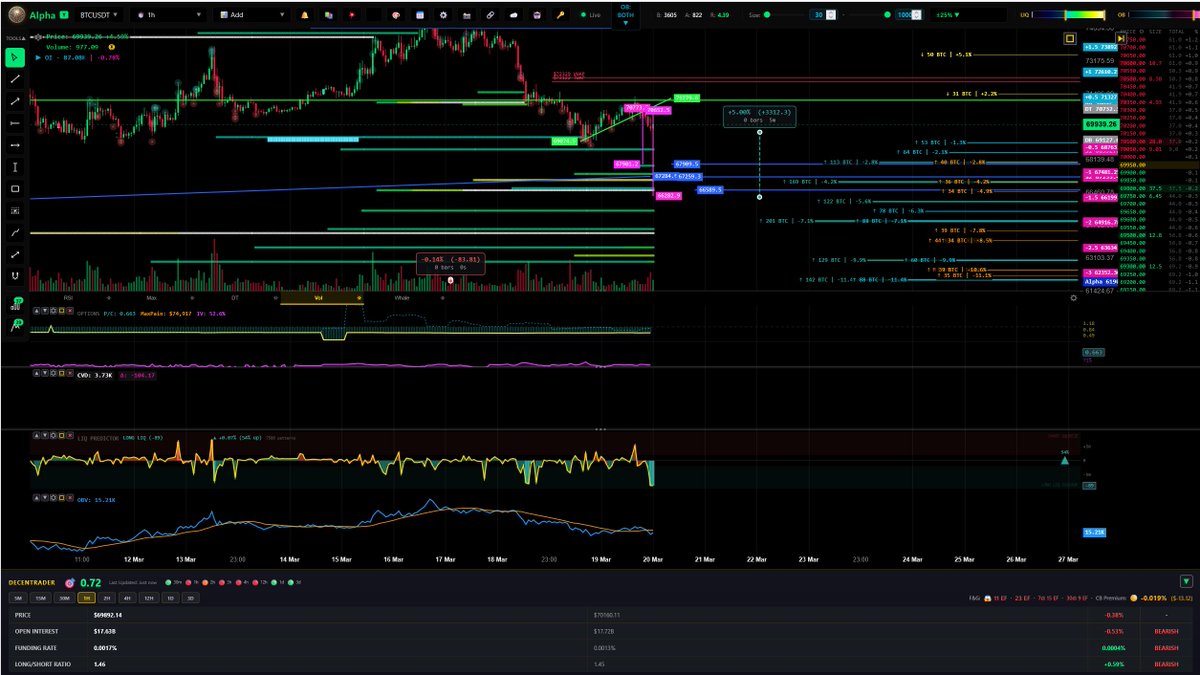Select the 12H timeframe button
1200x675 pixels.
[x=148, y=598]
